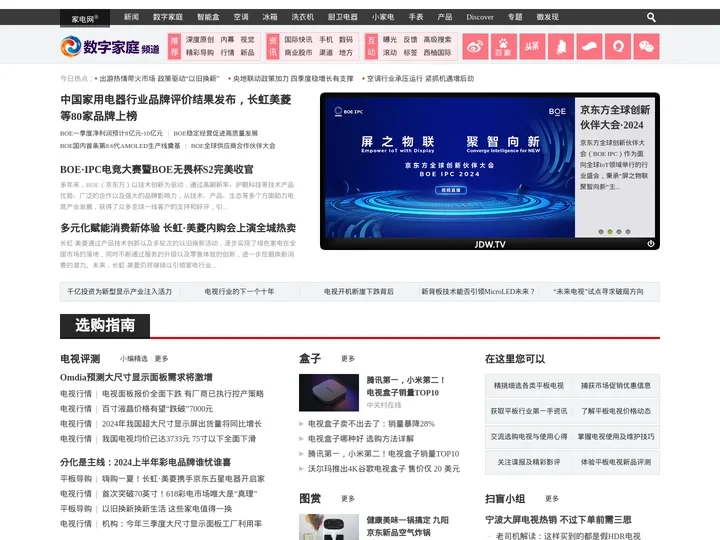The image size is (720, 540).
Task: Open 分化是主线：2024上半年彩电品牌 headline
Action: pos(146,462)
